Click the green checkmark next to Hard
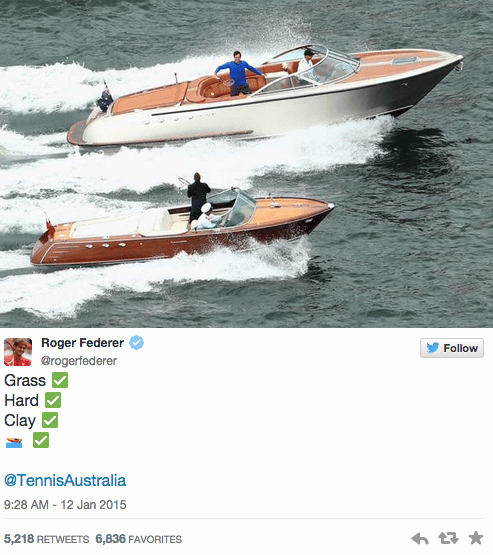The width and height of the screenshot is (493, 555). [x=53, y=400]
